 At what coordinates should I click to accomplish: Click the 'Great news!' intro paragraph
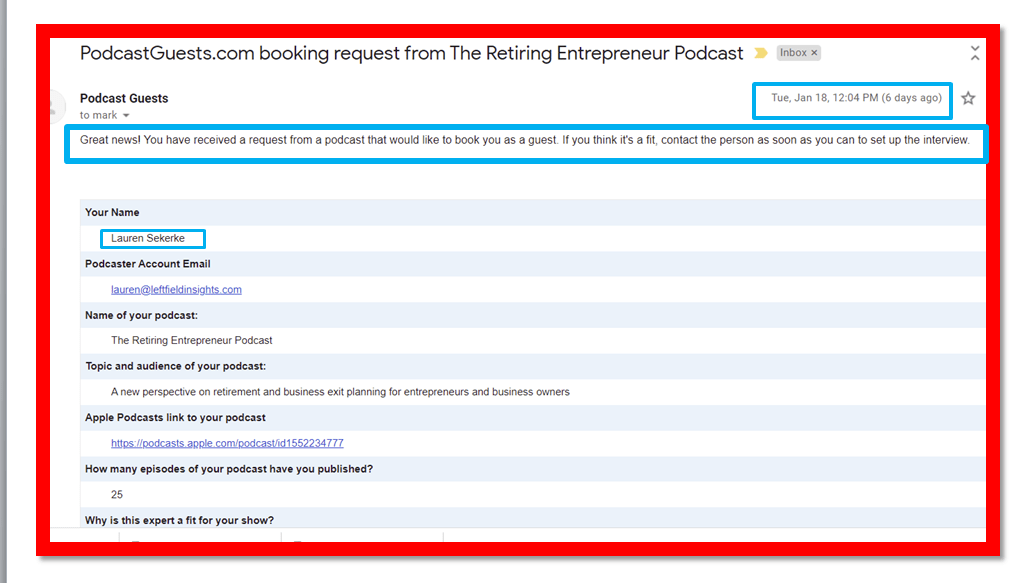[x=524, y=140]
